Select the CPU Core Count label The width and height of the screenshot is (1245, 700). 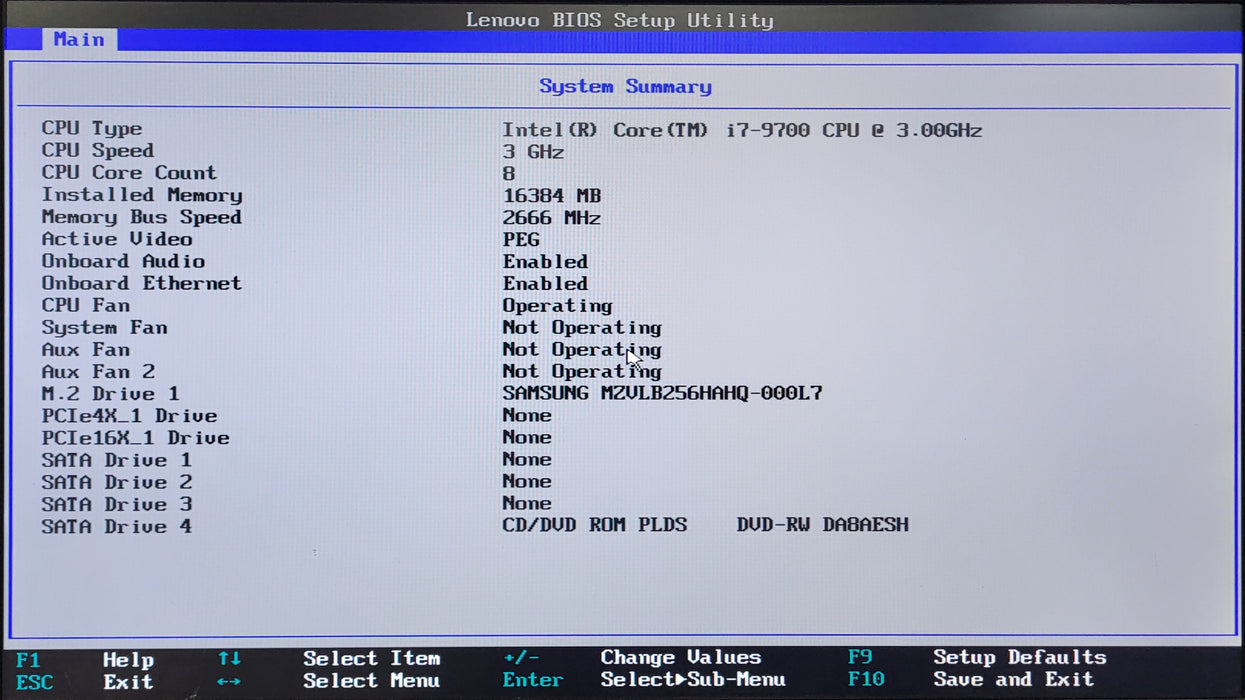click(x=129, y=173)
